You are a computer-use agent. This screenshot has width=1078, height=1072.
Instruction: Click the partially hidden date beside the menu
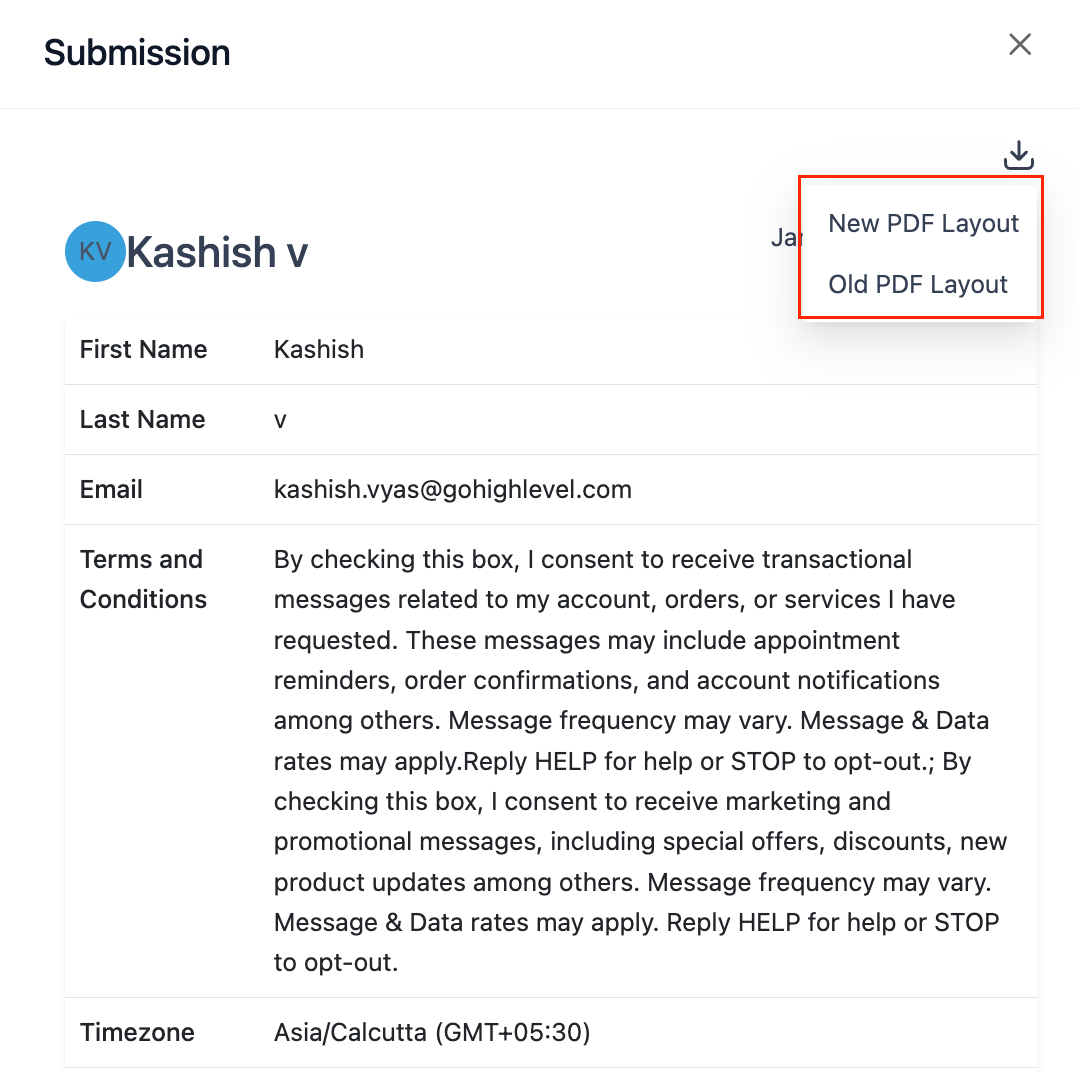(x=783, y=238)
